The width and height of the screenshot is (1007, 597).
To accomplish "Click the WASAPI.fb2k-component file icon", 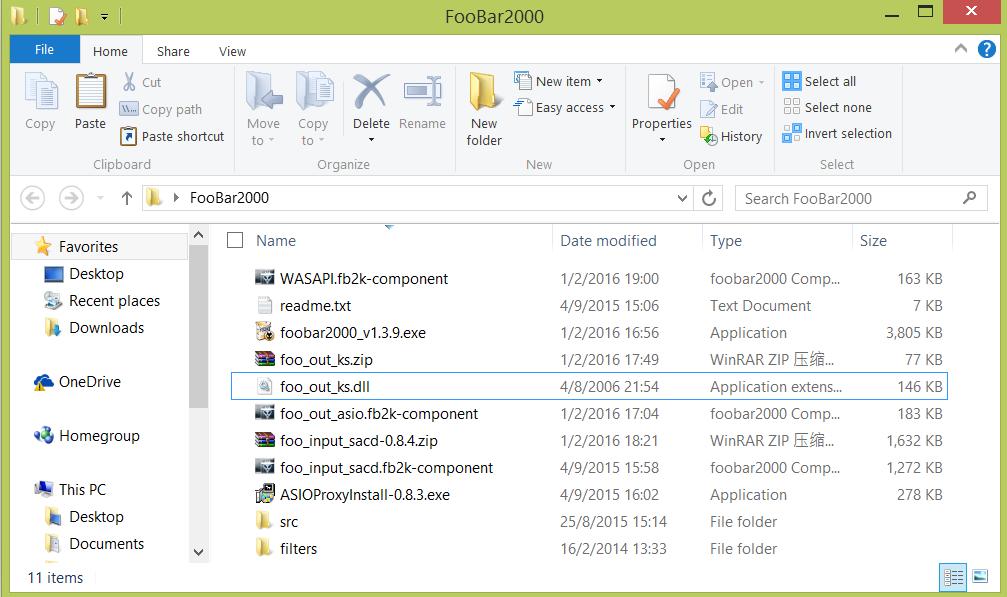I will [265, 278].
